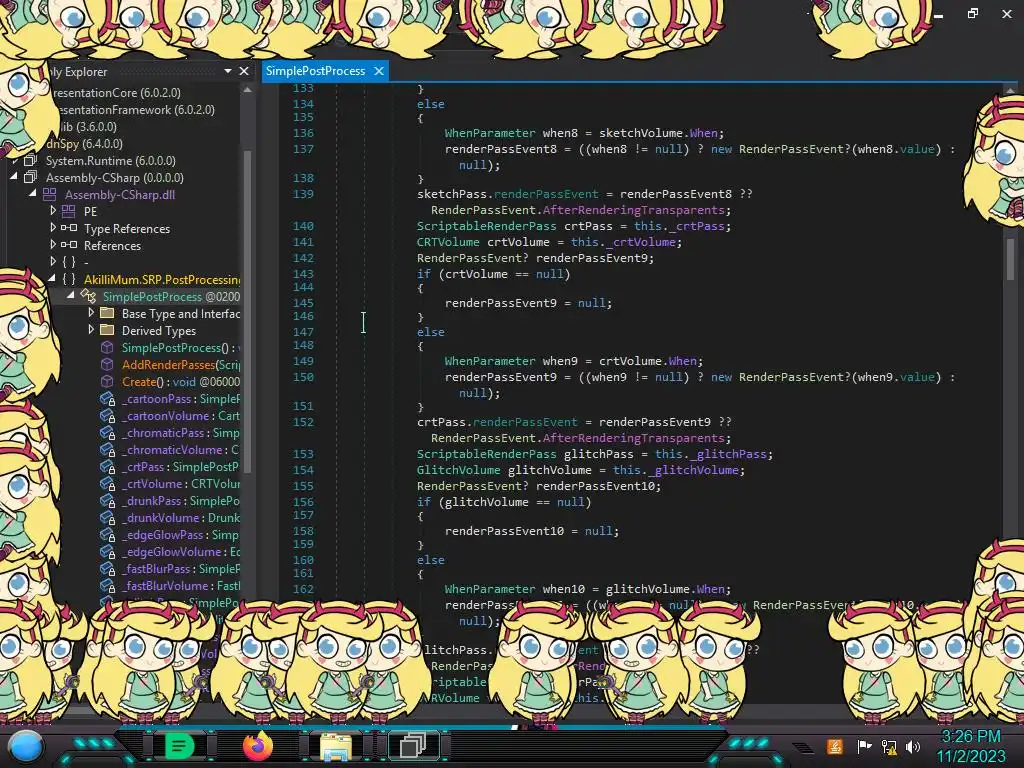Click the stacked windows taskbar icon
The image size is (1024, 768).
413,746
